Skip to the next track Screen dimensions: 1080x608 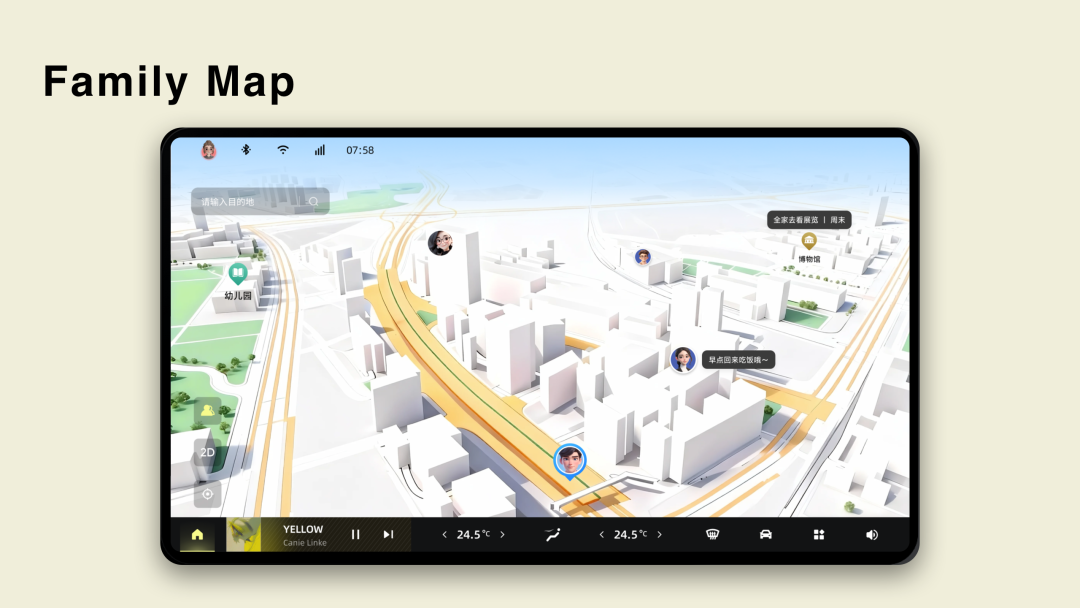[388, 534]
